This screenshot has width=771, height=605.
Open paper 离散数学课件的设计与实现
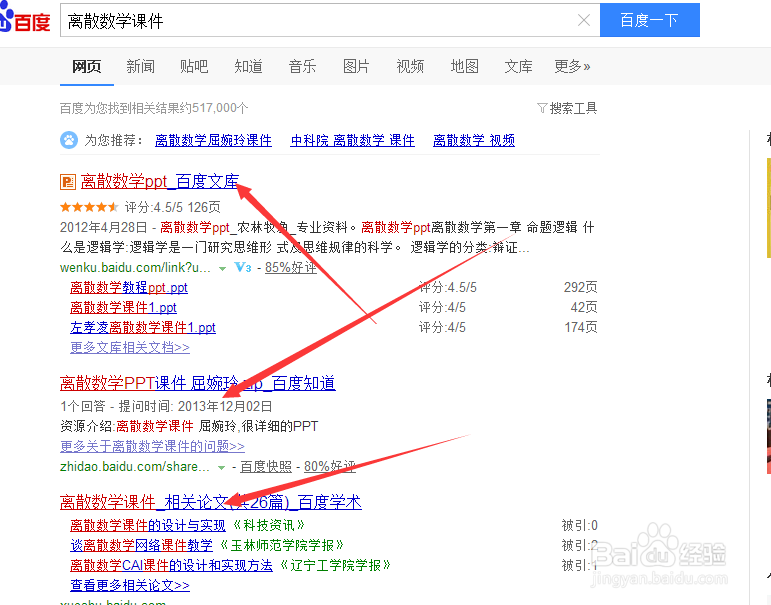point(148,525)
